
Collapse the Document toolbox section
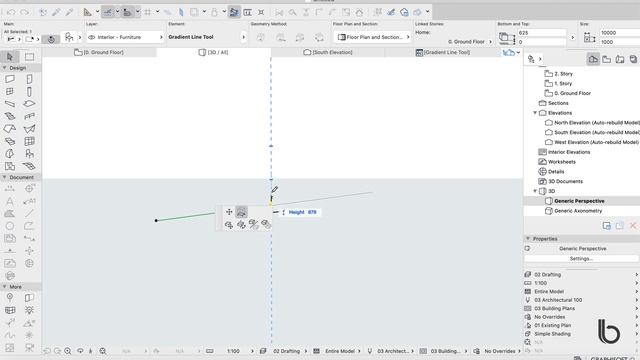5,177
